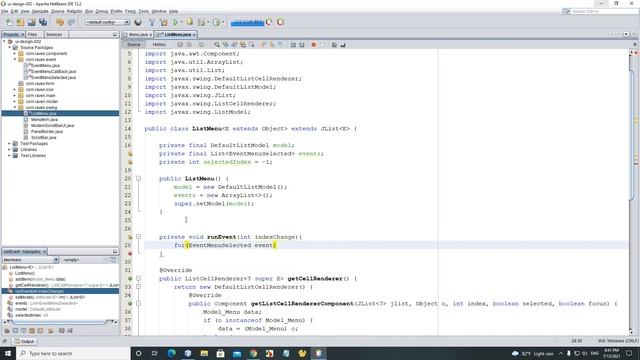Open the Output window button
Image resolution: width=640 pixels, height=360 pixels.
(x=24, y=341)
